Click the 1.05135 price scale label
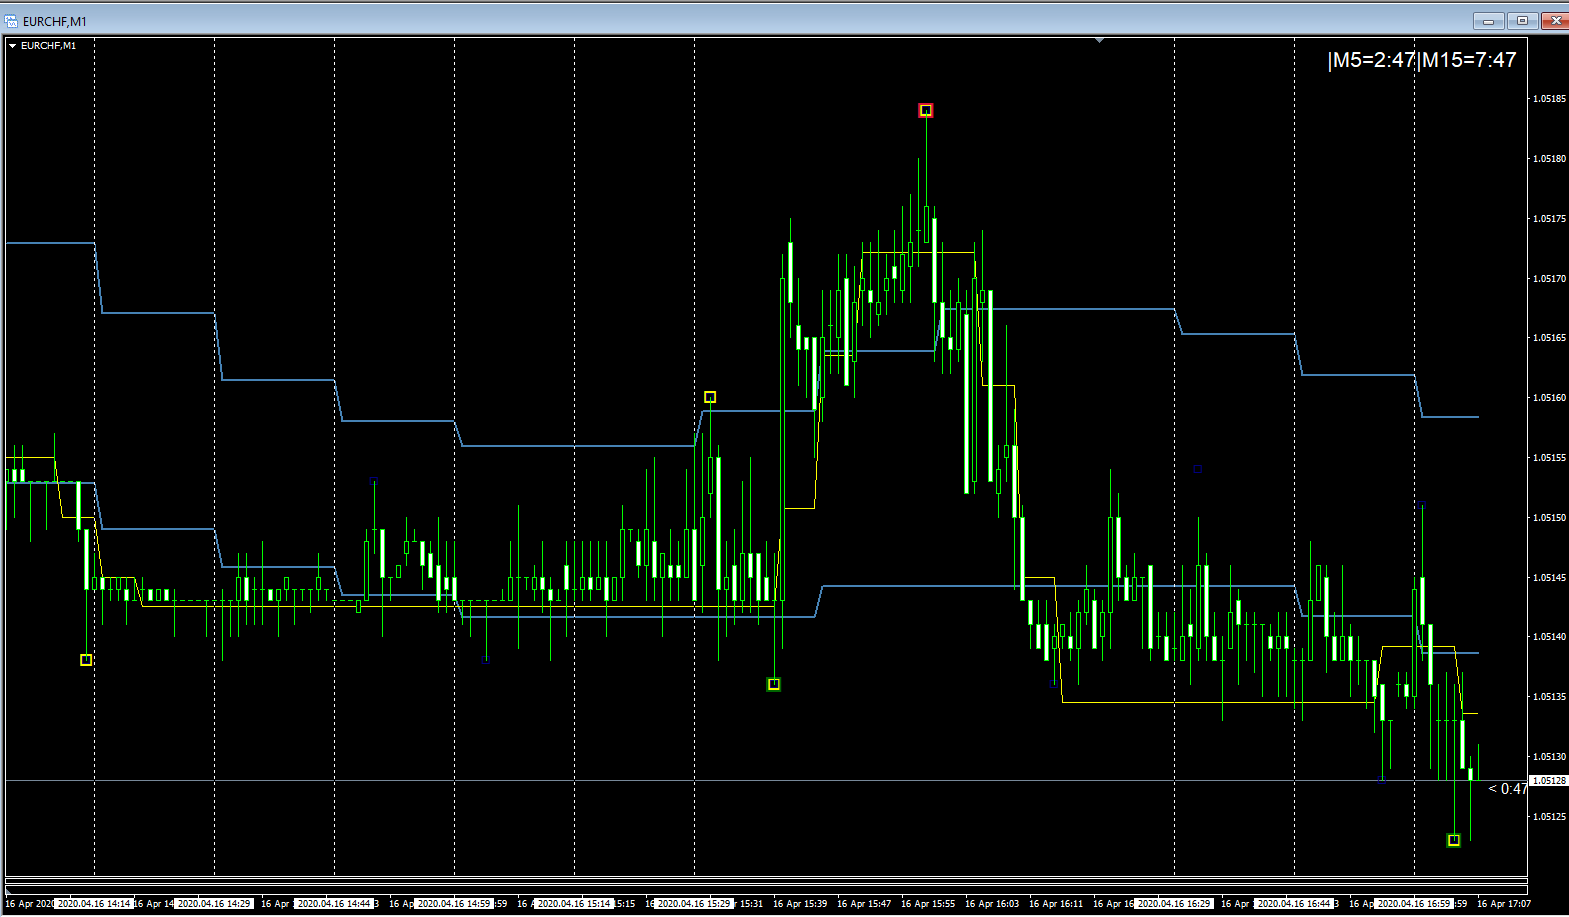1569x917 pixels. [x=1549, y=697]
